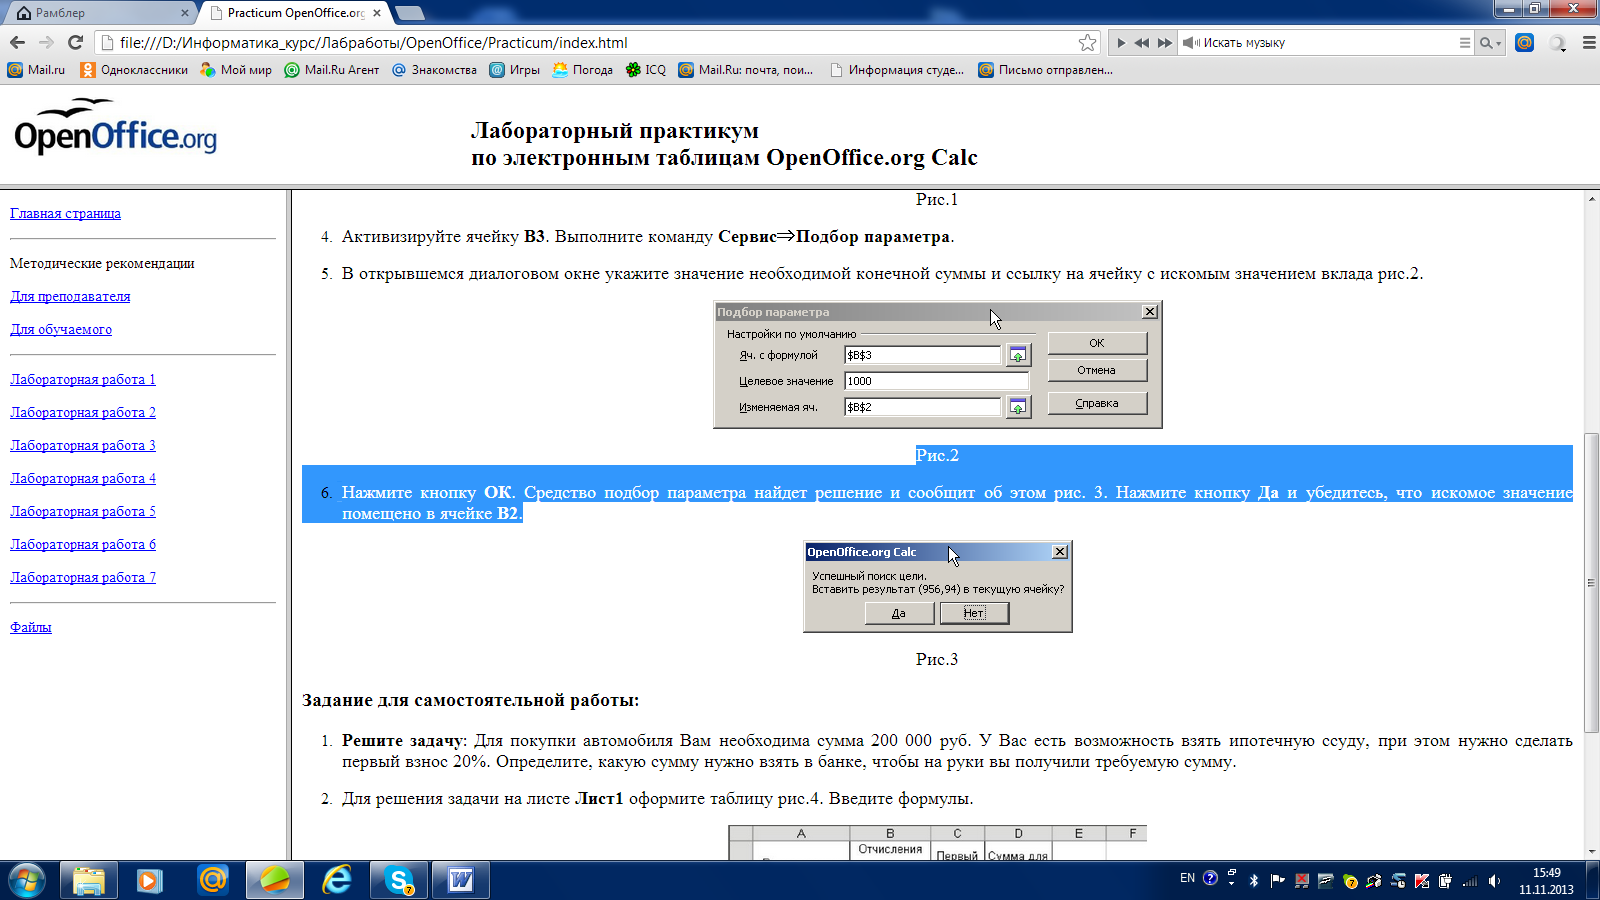Bookmark this page with the star icon
The width and height of the screenshot is (1600, 900).
click(x=1087, y=42)
